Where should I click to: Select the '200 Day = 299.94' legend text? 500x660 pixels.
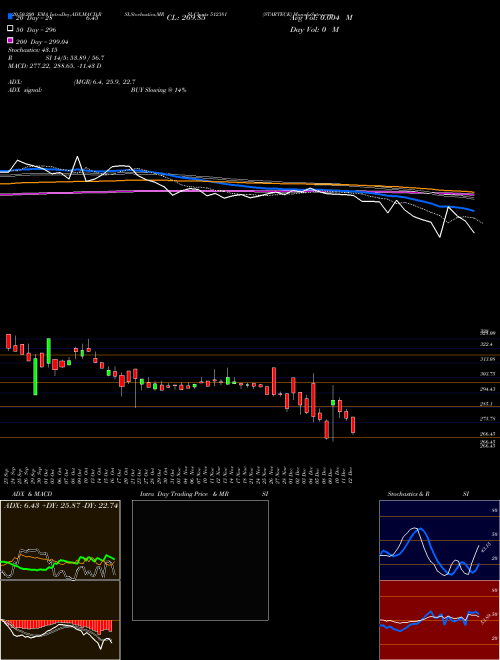42,42
